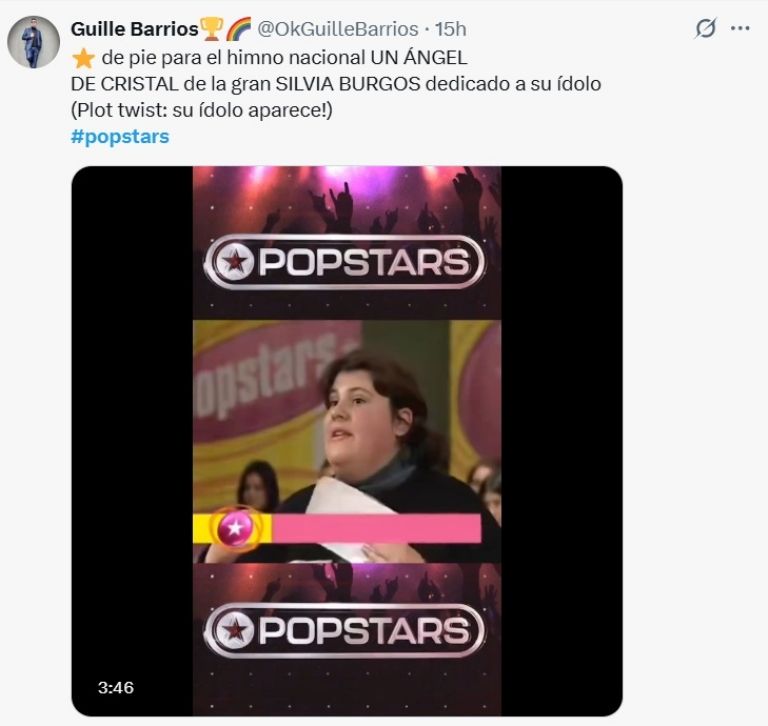This screenshot has height=726, width=768.
Task: Click the star emoji starting the tweet
Action: pyautogui.click(x=82, y=58)
